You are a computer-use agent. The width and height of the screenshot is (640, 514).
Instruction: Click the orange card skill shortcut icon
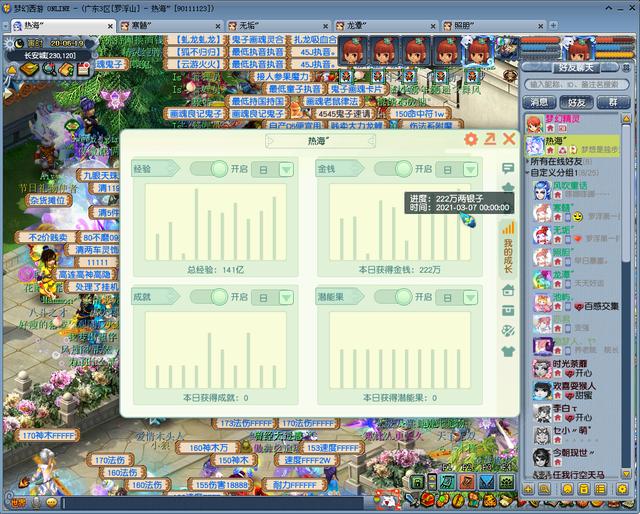[x=467, y=482]
